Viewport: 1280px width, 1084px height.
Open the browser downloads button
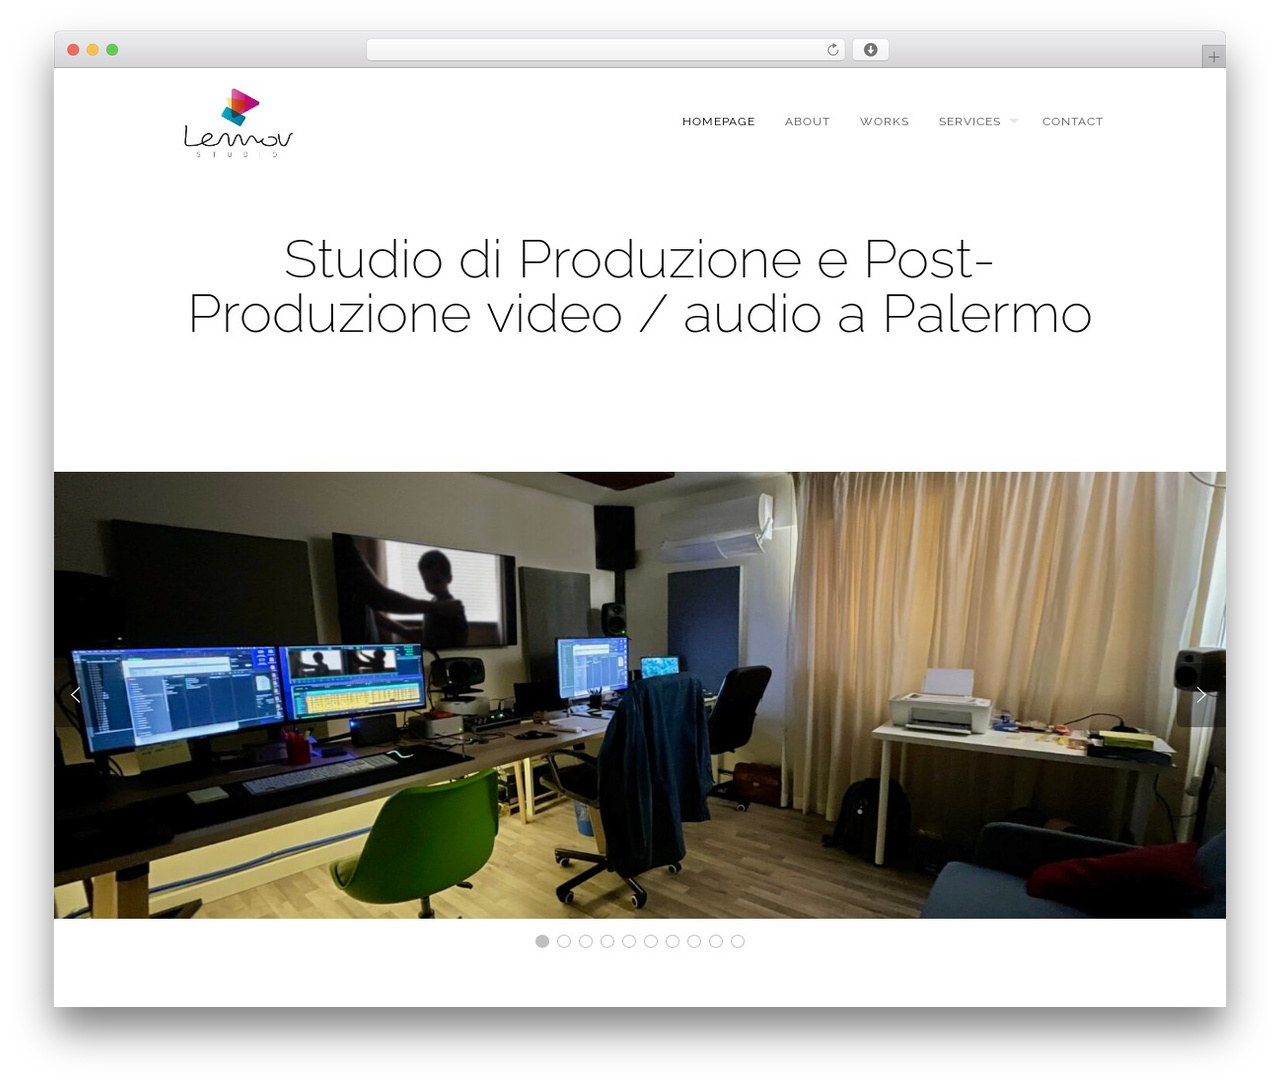coord(871,50)
